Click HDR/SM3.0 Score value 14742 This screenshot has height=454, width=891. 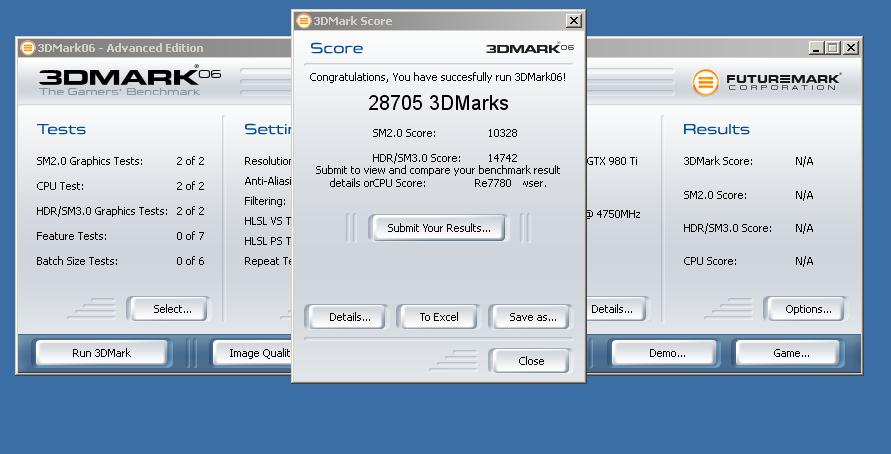click(x=502, y=158)
